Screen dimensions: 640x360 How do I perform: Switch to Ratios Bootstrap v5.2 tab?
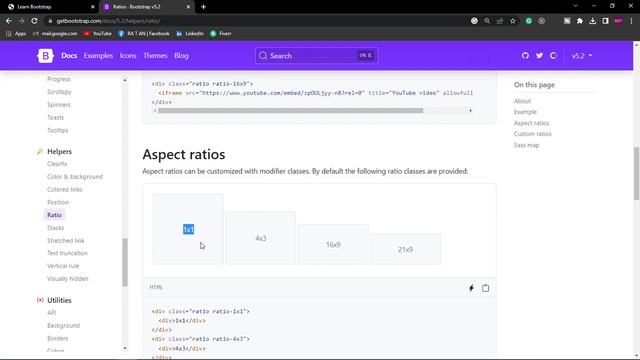tap(147, 7)
